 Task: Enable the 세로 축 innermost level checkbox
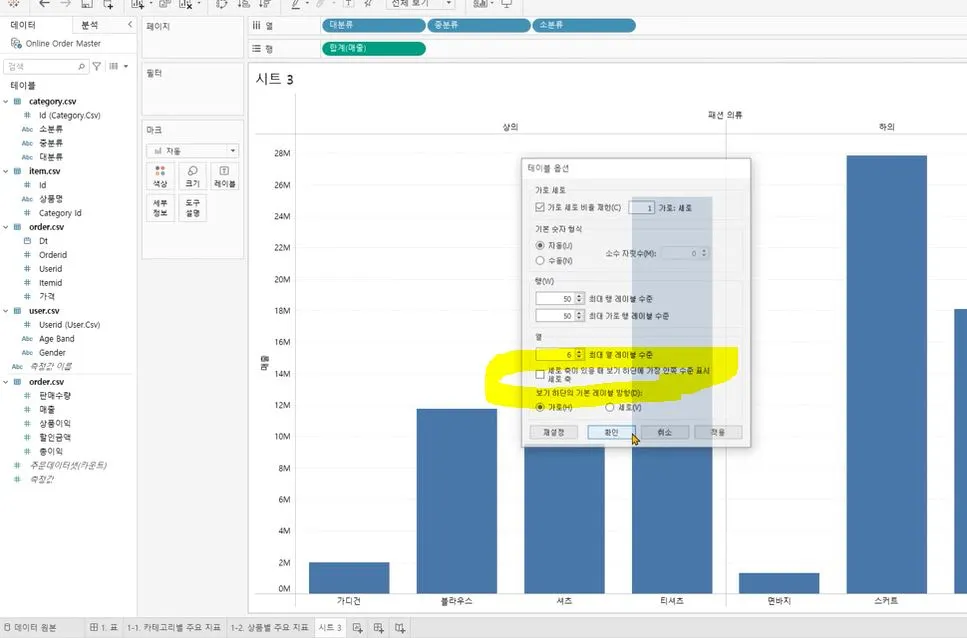[x=540, y=374]
